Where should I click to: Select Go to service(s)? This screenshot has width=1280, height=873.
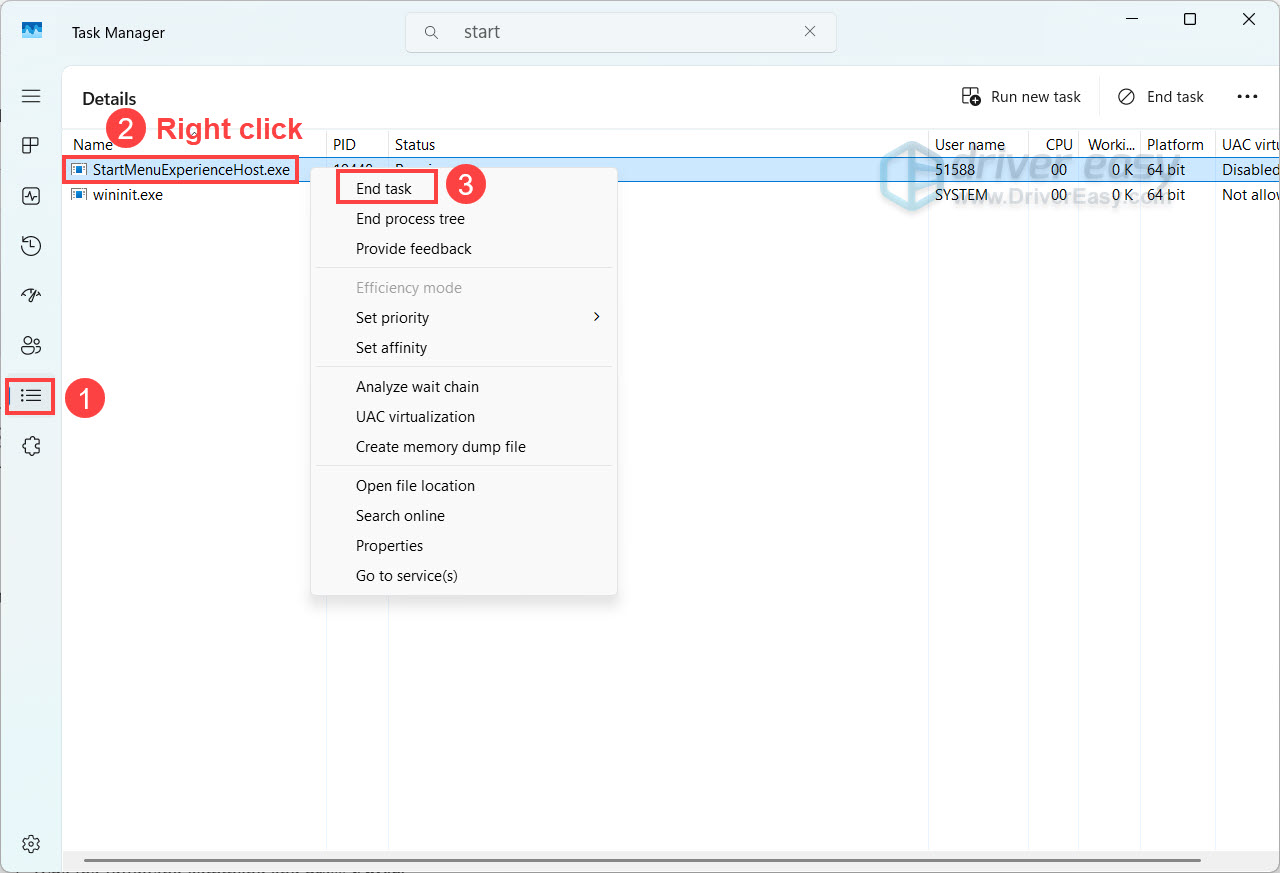click(406, 576)
